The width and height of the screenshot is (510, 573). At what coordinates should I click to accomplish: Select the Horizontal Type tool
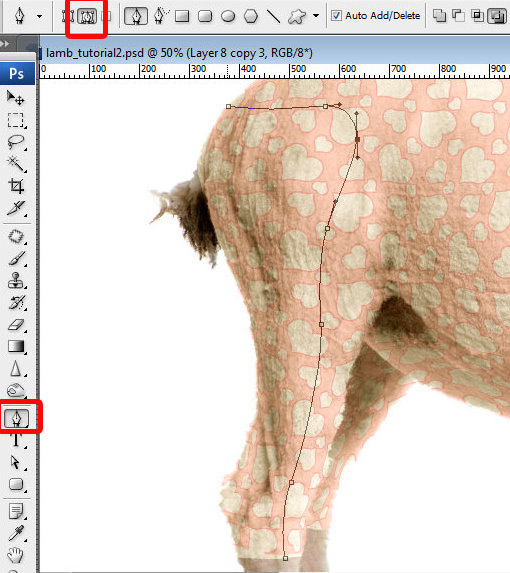tap(15, 440)
